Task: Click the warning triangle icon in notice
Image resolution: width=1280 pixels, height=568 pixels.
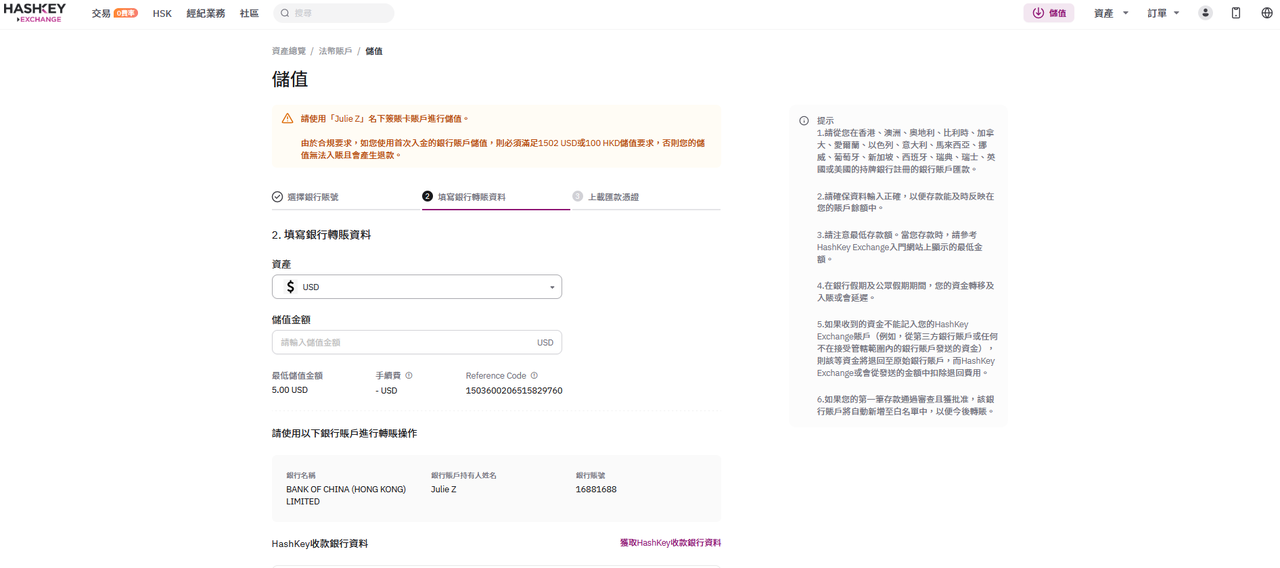Action: pos(287,119)
